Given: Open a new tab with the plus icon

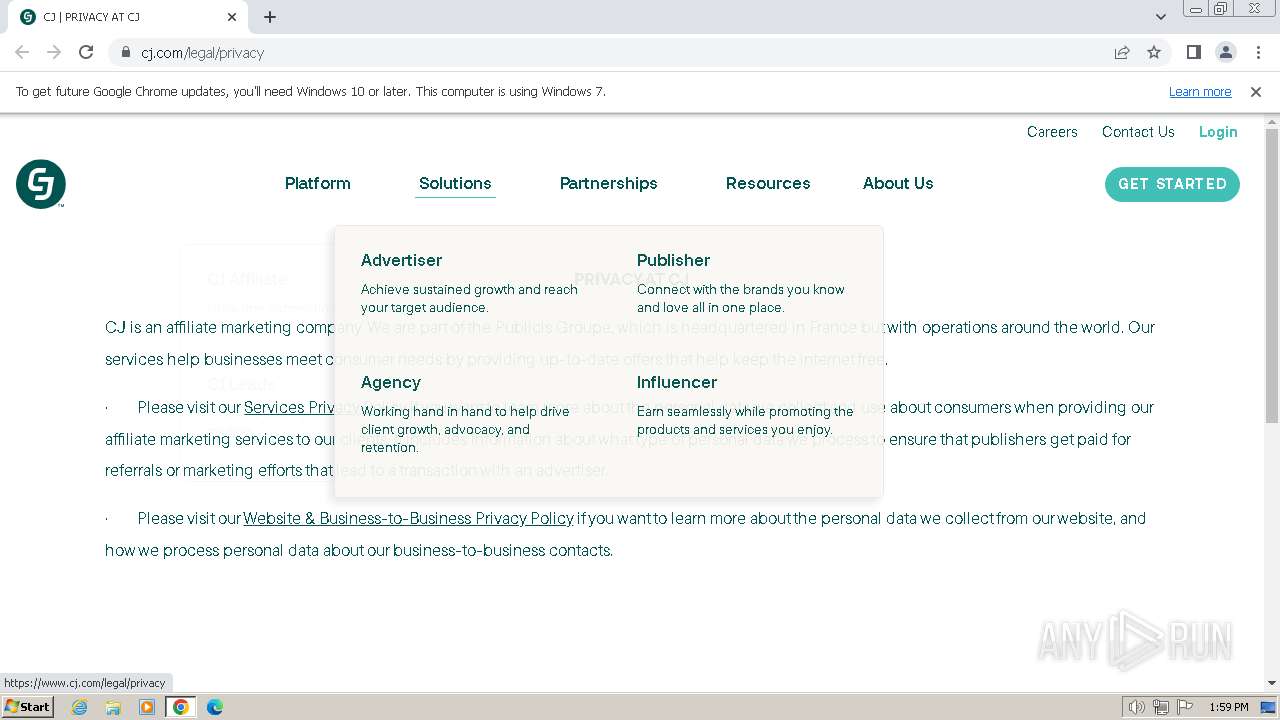Looking at the screenshot, I should pos(270,17).
